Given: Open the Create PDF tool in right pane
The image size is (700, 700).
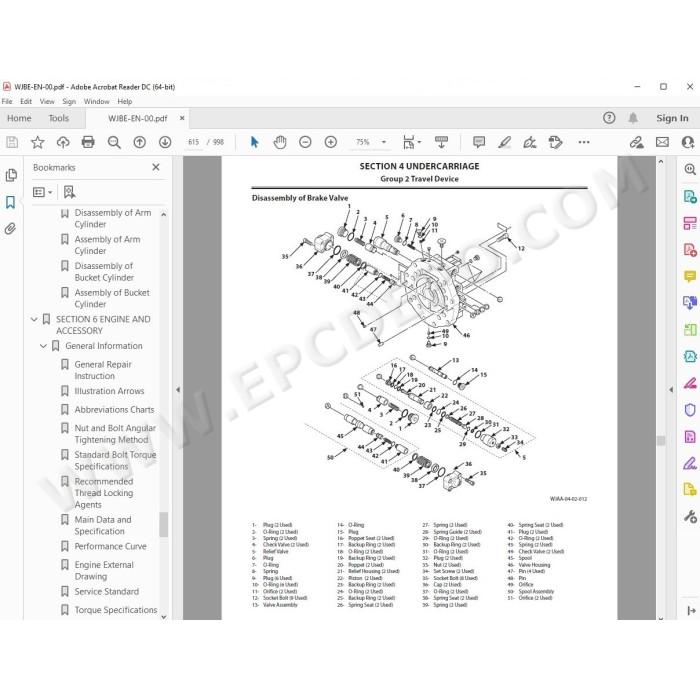Looking at the screenshot, I should coord(690,250).
